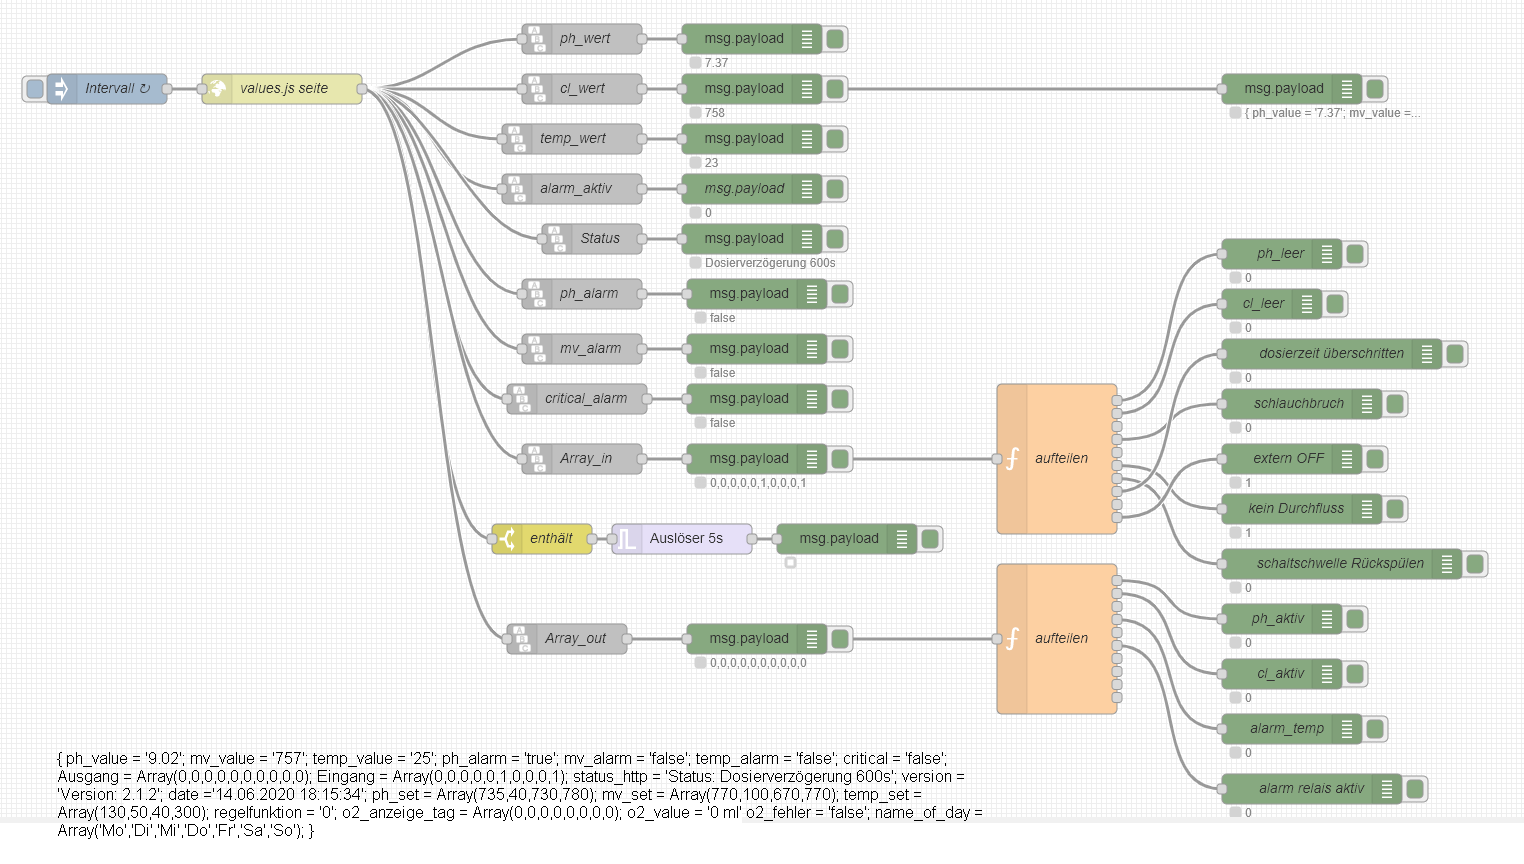Click the output port of values.js seite
Screen dimensions: 1524x864
362,89
